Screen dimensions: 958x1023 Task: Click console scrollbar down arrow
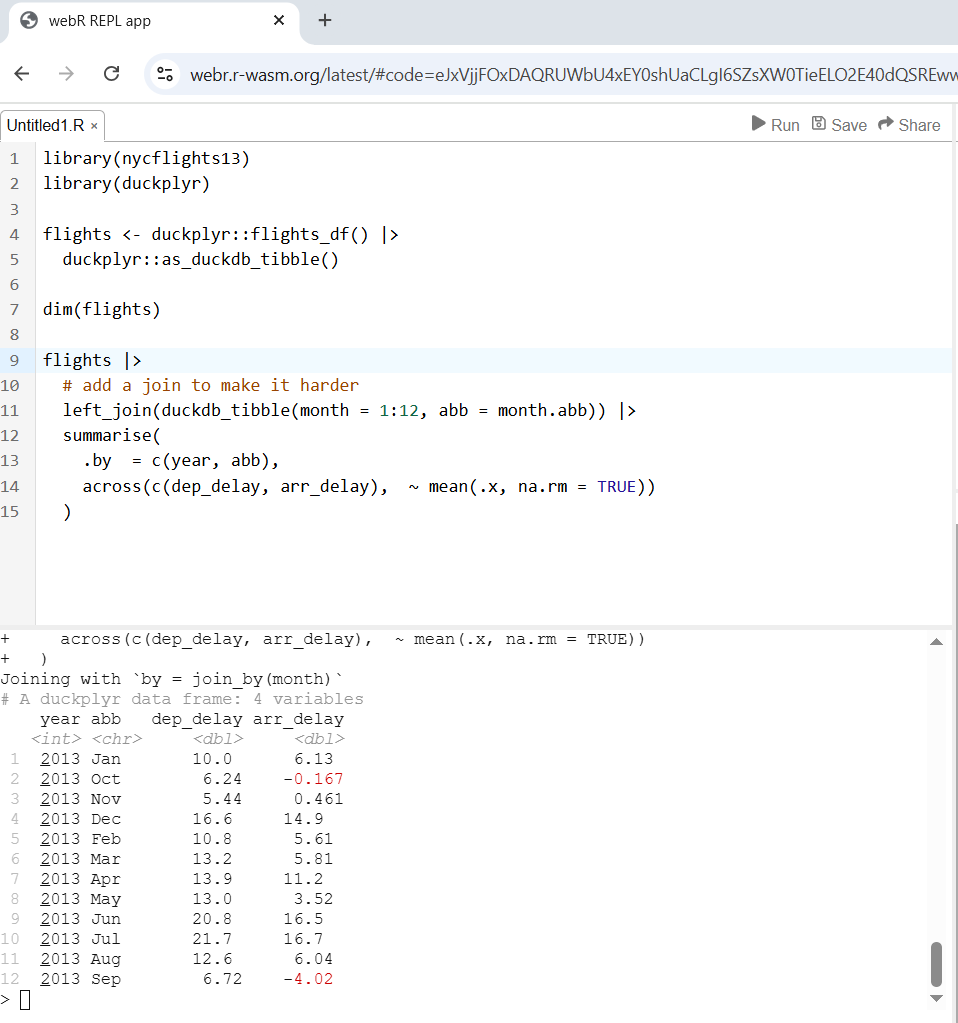(x=936, y=998)
